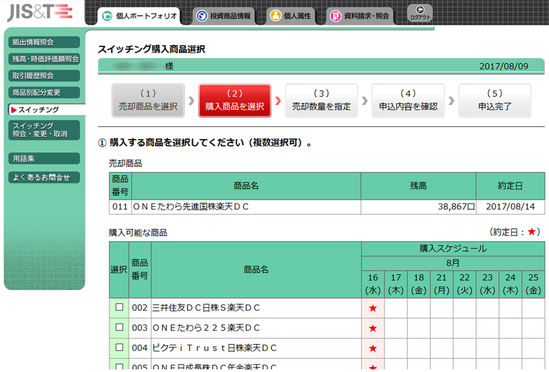
Task: Click step (3) 売却数量を指定
Action: [x=321, y=100]
